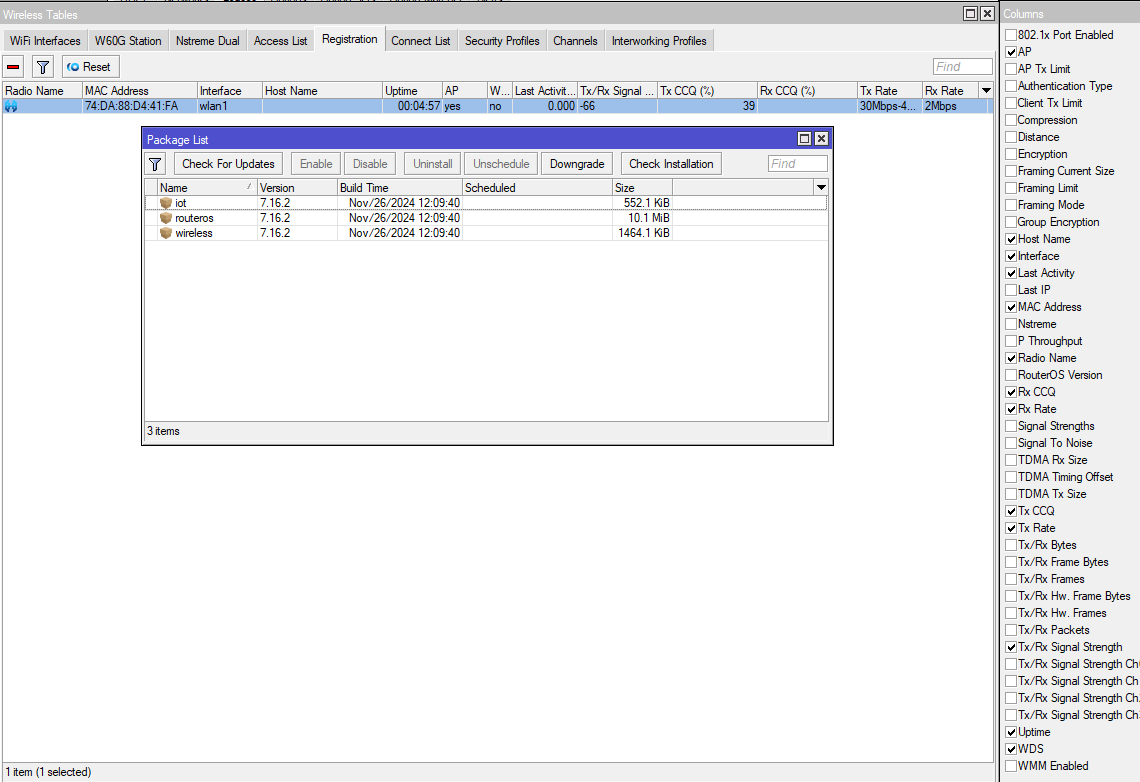Image resolution: width=1140 pixels, height=782 pixels.
Task: Uncheck the Host Name column checkbox
Action: [x=1011, y=239]
